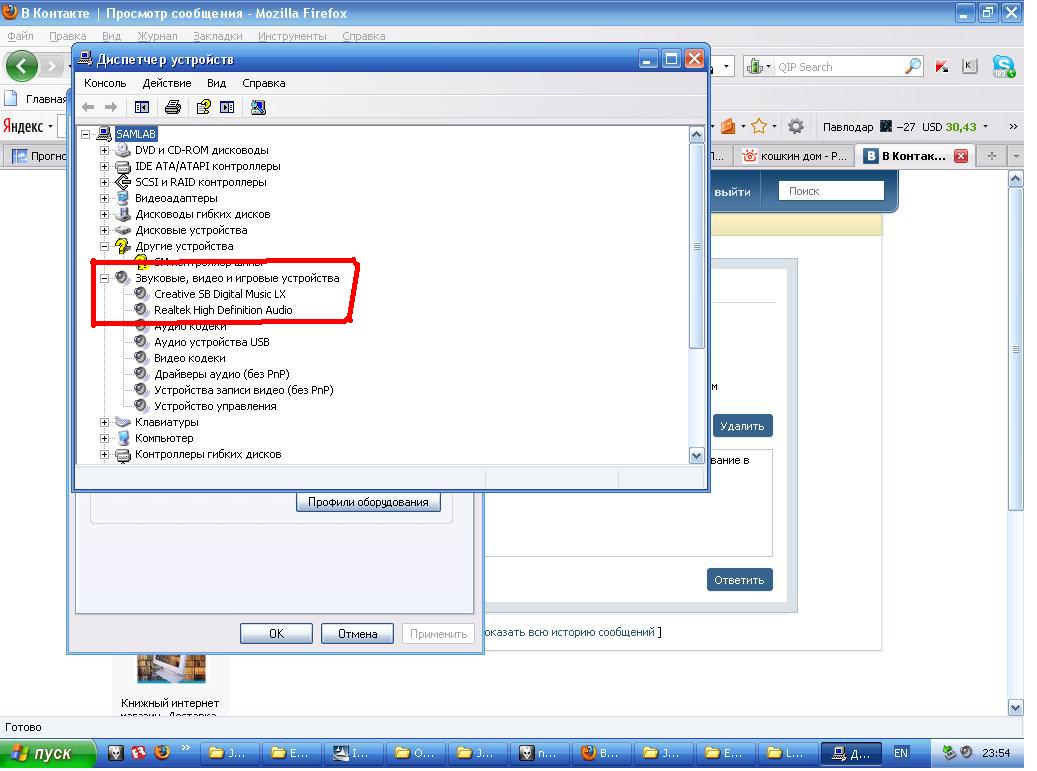1037x771 pixels.
Task: Expand Дисководы гибких дисков node
Action: (104, 215)
